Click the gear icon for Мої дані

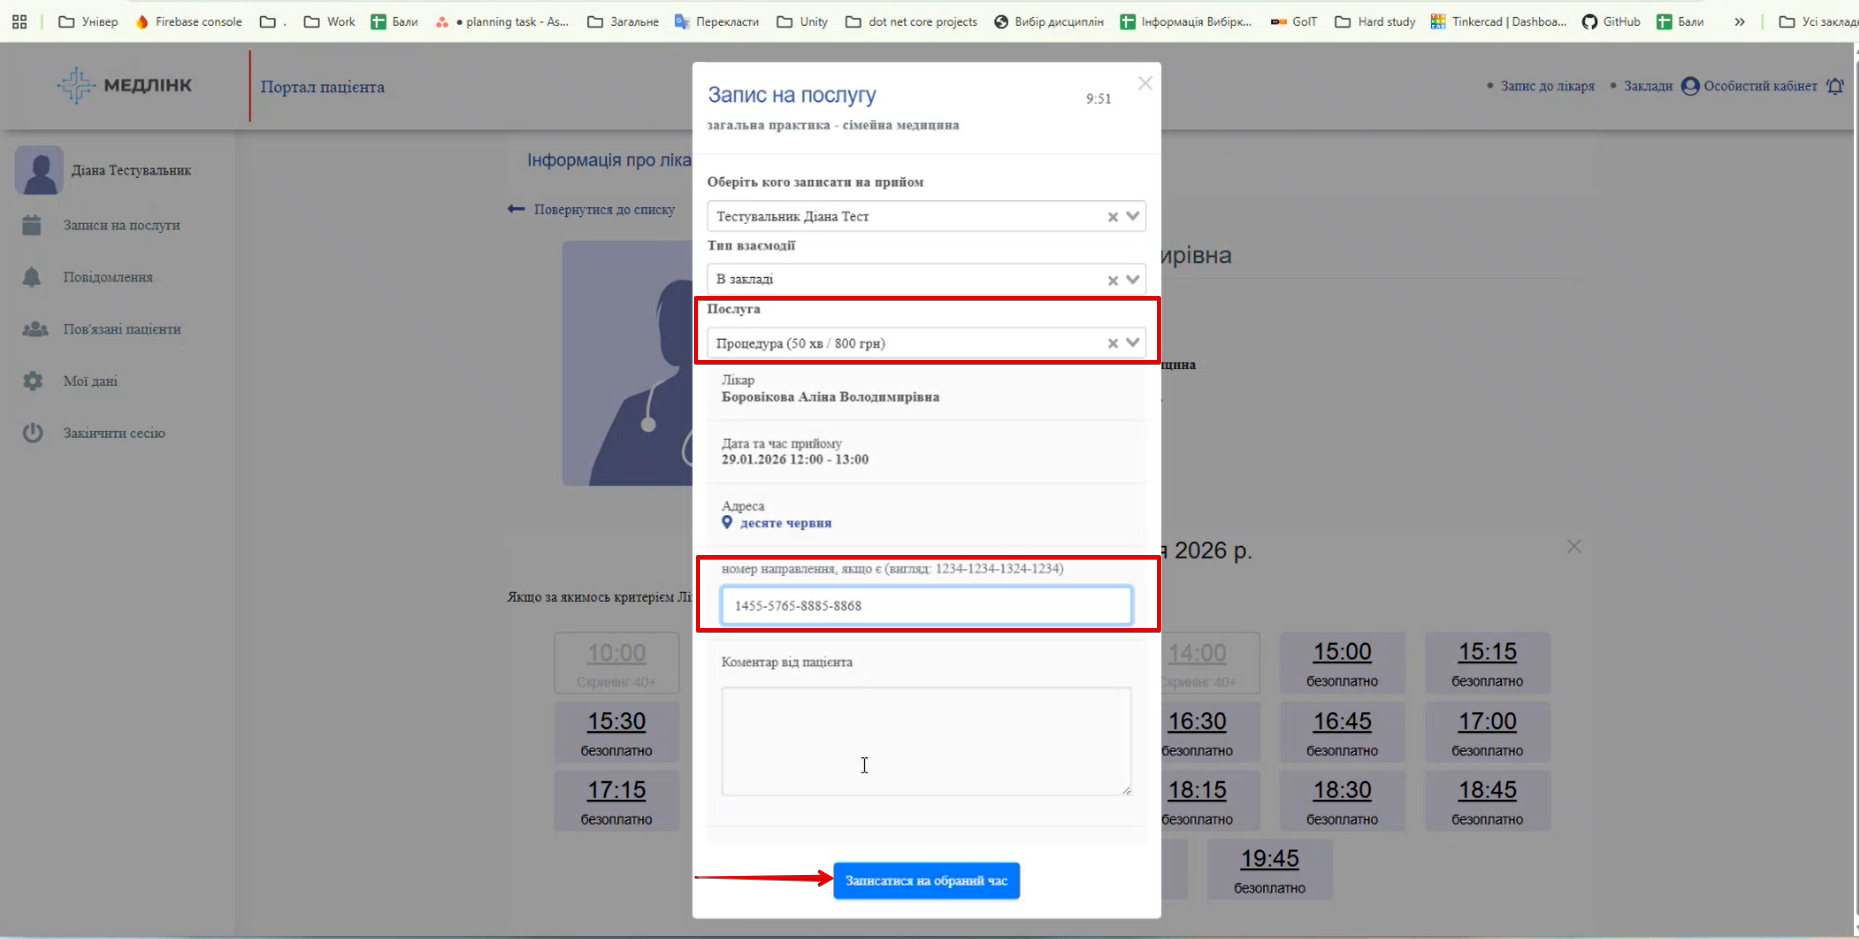click(x=33, y=381)
